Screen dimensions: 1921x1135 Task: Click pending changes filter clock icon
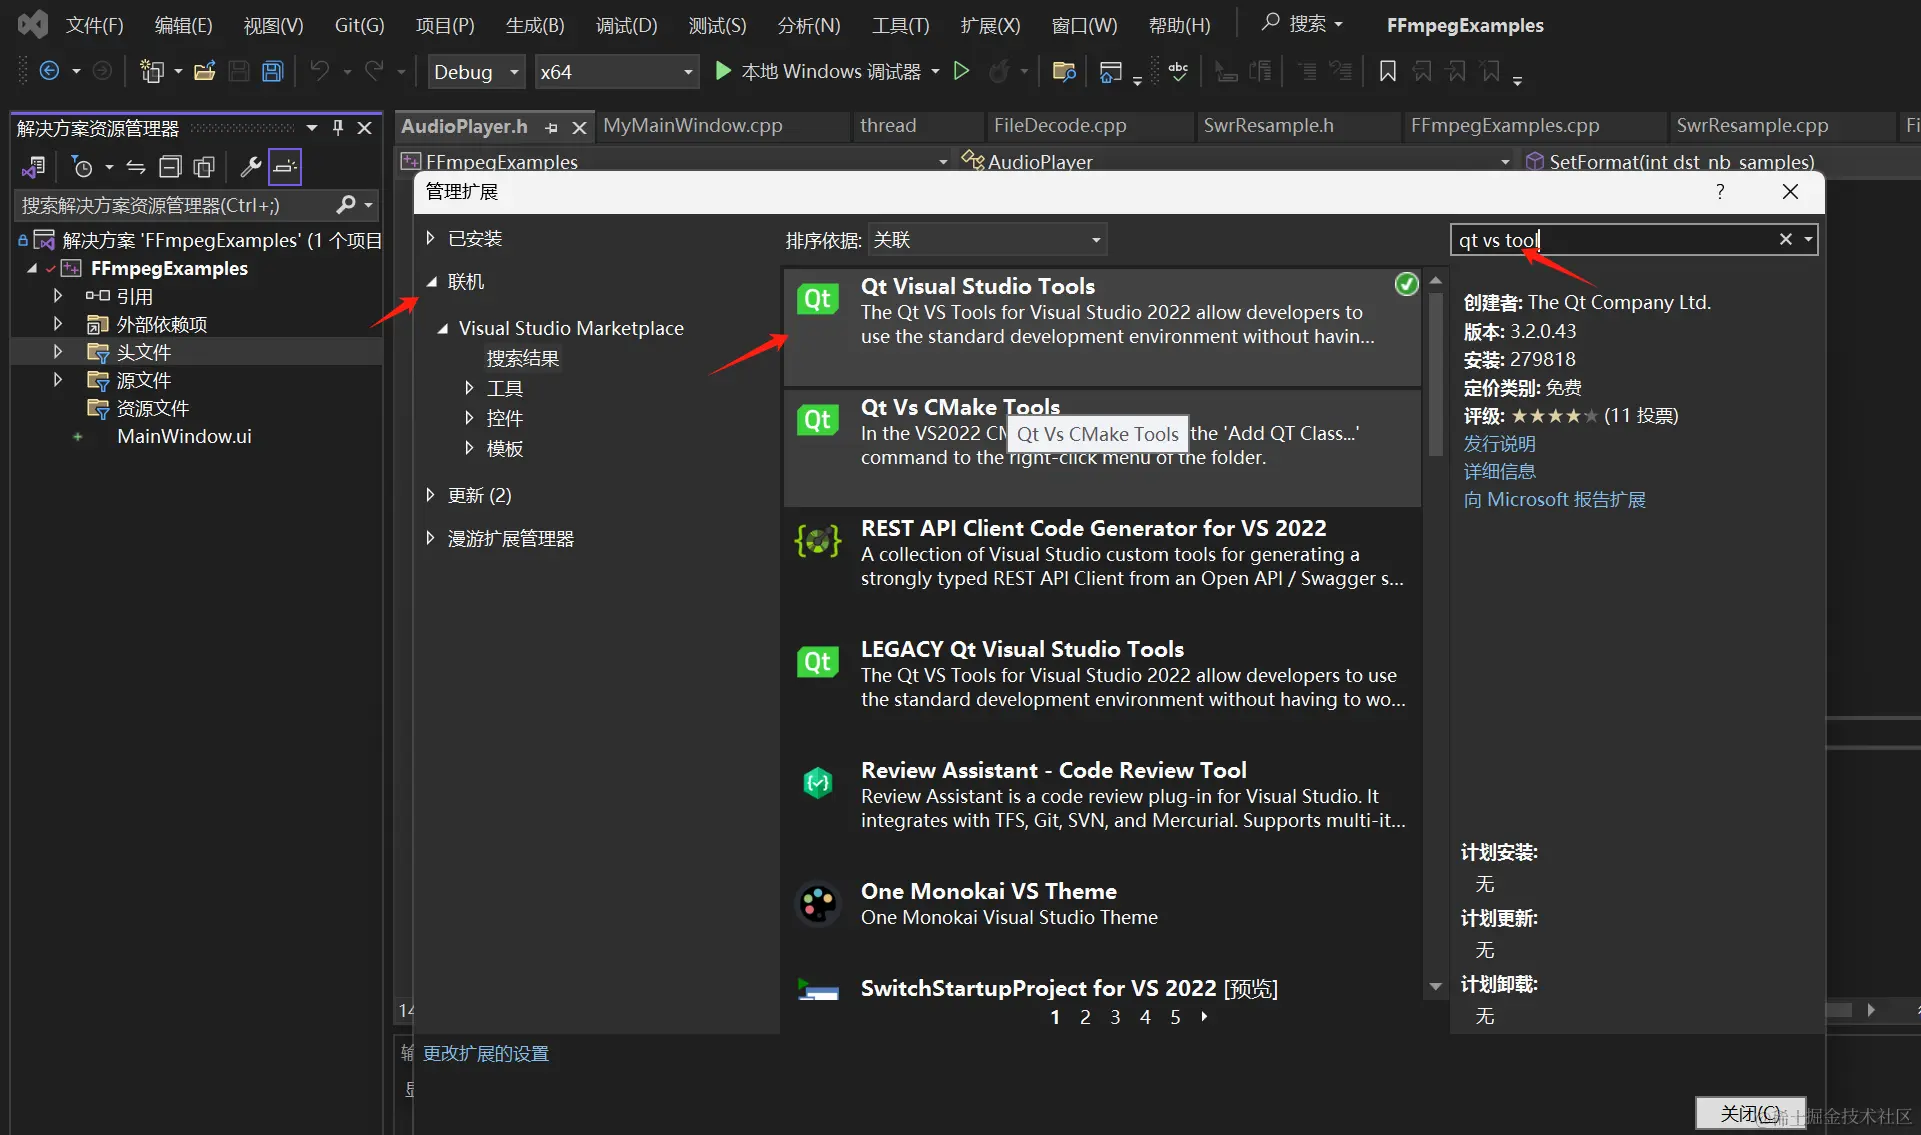coord(82,167)
